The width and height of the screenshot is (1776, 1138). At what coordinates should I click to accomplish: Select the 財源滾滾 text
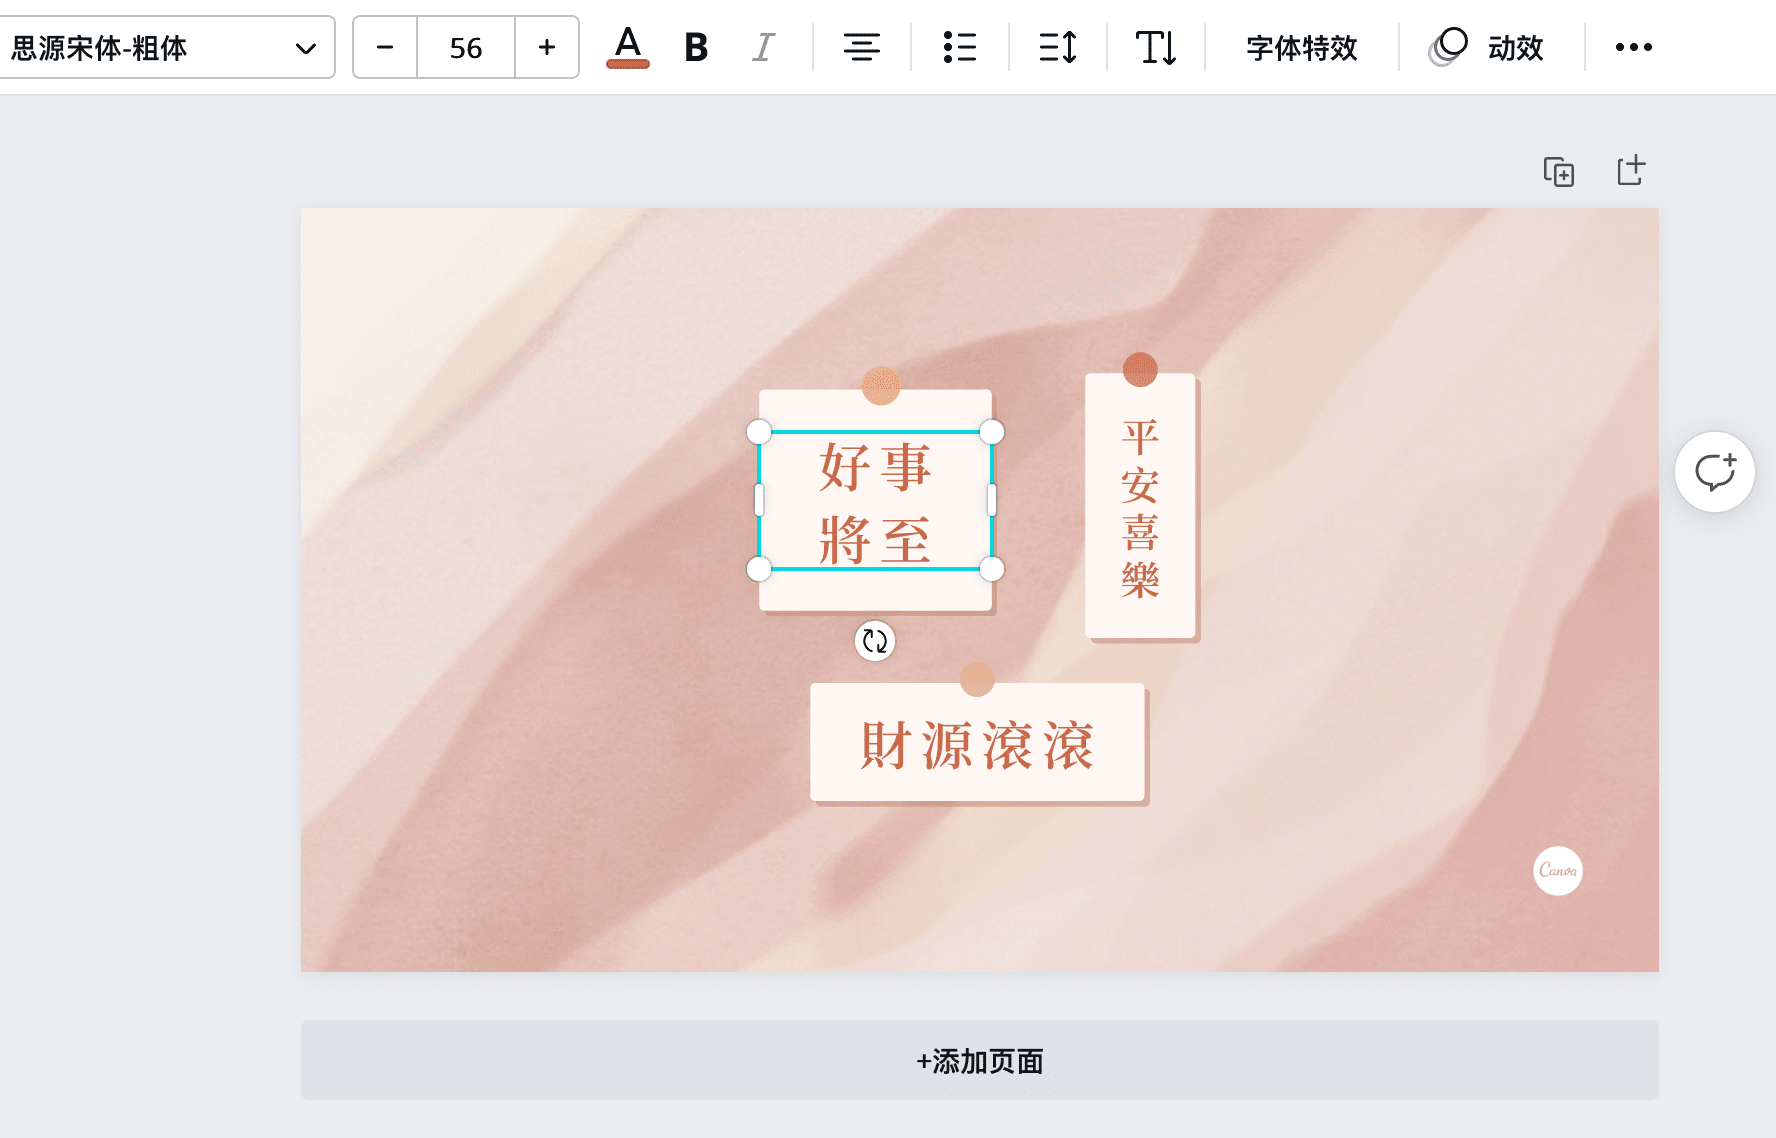click(x=977, y=745)
